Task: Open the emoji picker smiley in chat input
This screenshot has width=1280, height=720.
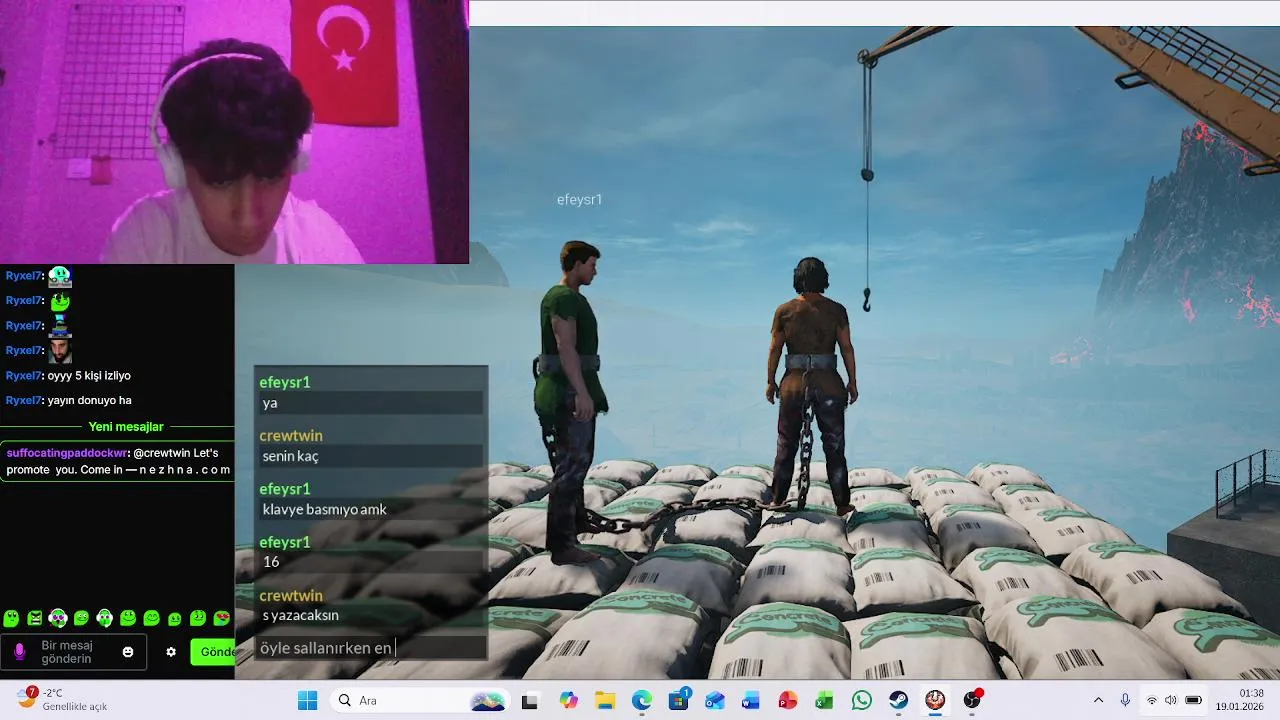Action: tap(128, 652)
